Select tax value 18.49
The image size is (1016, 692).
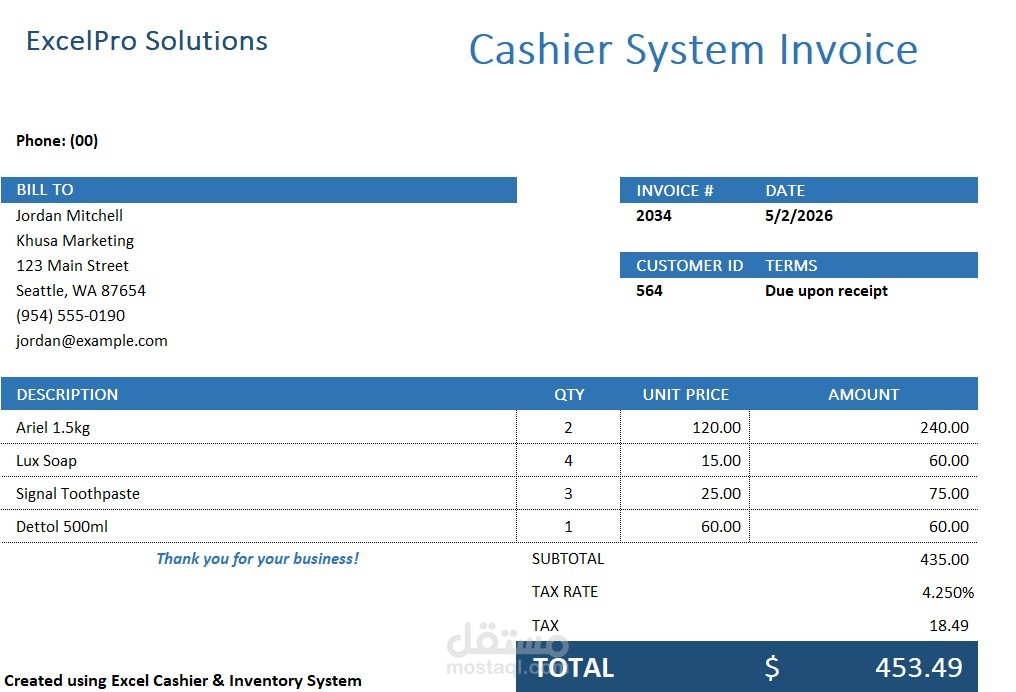coord(949,625)
